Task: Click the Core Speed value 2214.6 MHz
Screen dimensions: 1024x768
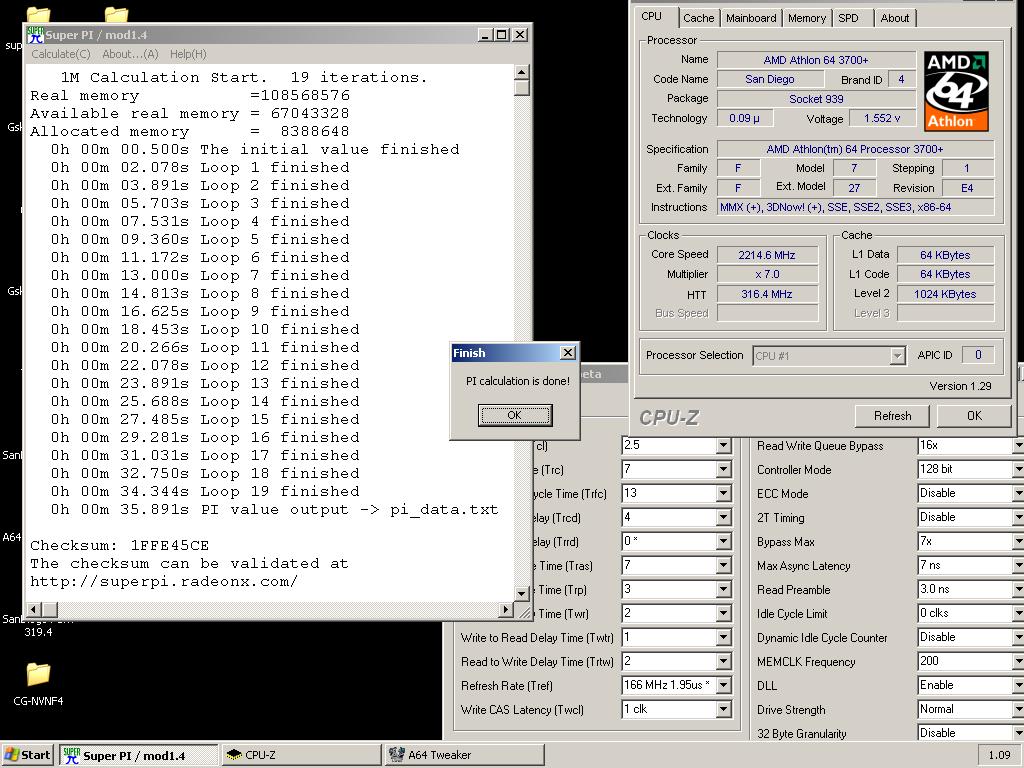Action: pos(767,255)
